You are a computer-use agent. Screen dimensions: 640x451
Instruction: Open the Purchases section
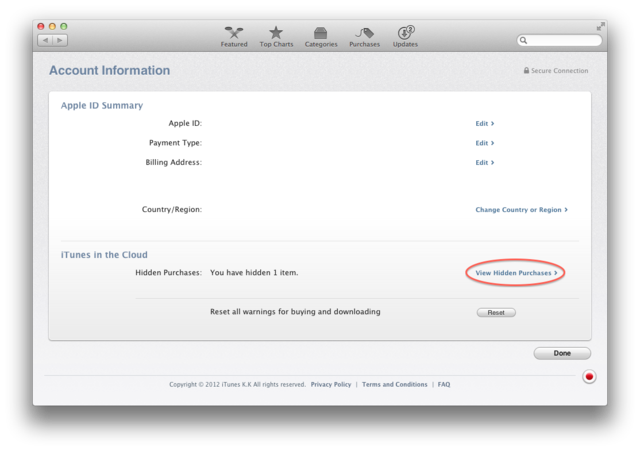click(x=364, y=37)
